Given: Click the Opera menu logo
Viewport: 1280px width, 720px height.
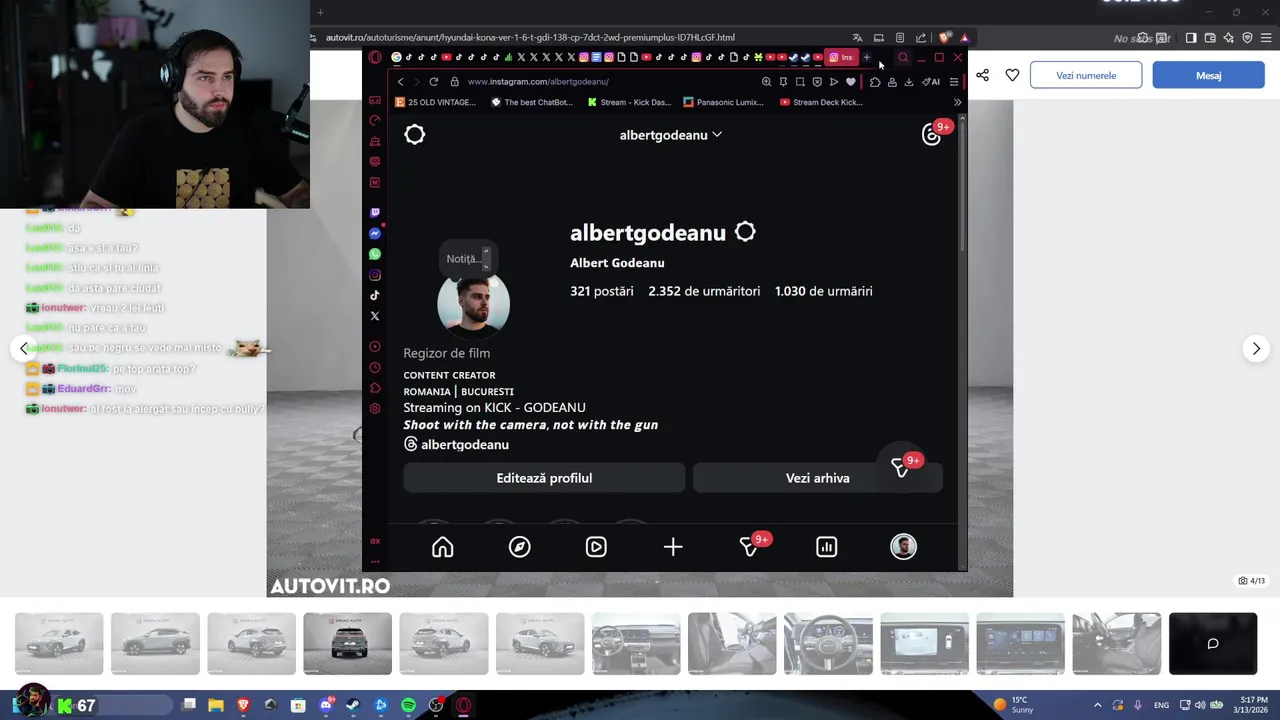Looking at the screenshot, I should pos(375,57).
